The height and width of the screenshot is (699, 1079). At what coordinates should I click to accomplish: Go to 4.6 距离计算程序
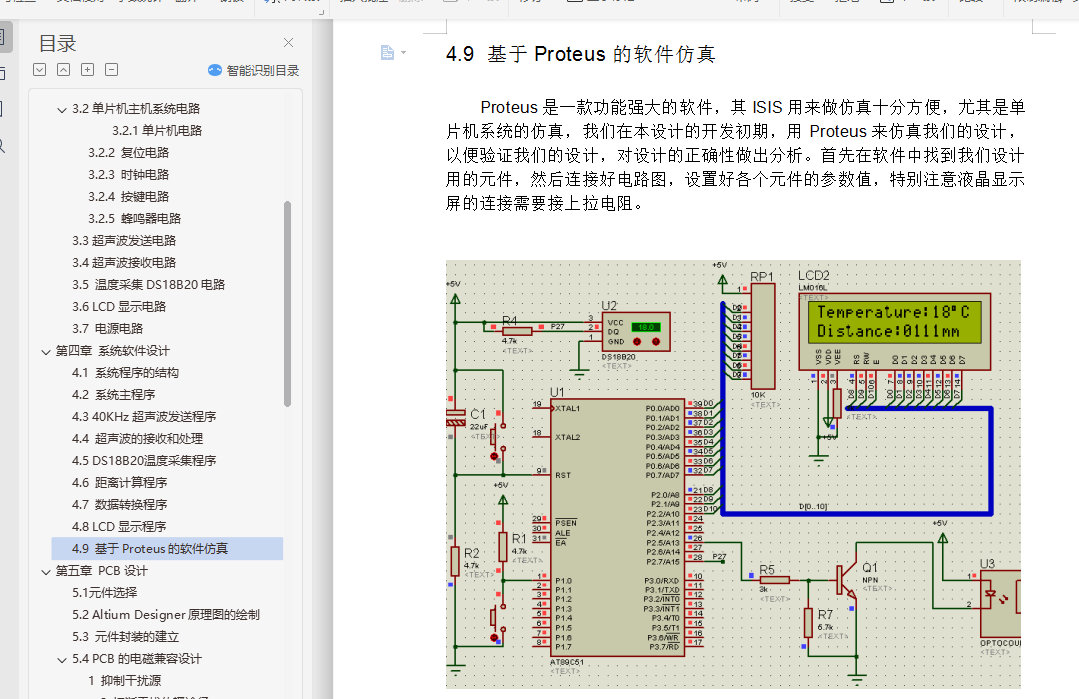[x=119, y=483]
